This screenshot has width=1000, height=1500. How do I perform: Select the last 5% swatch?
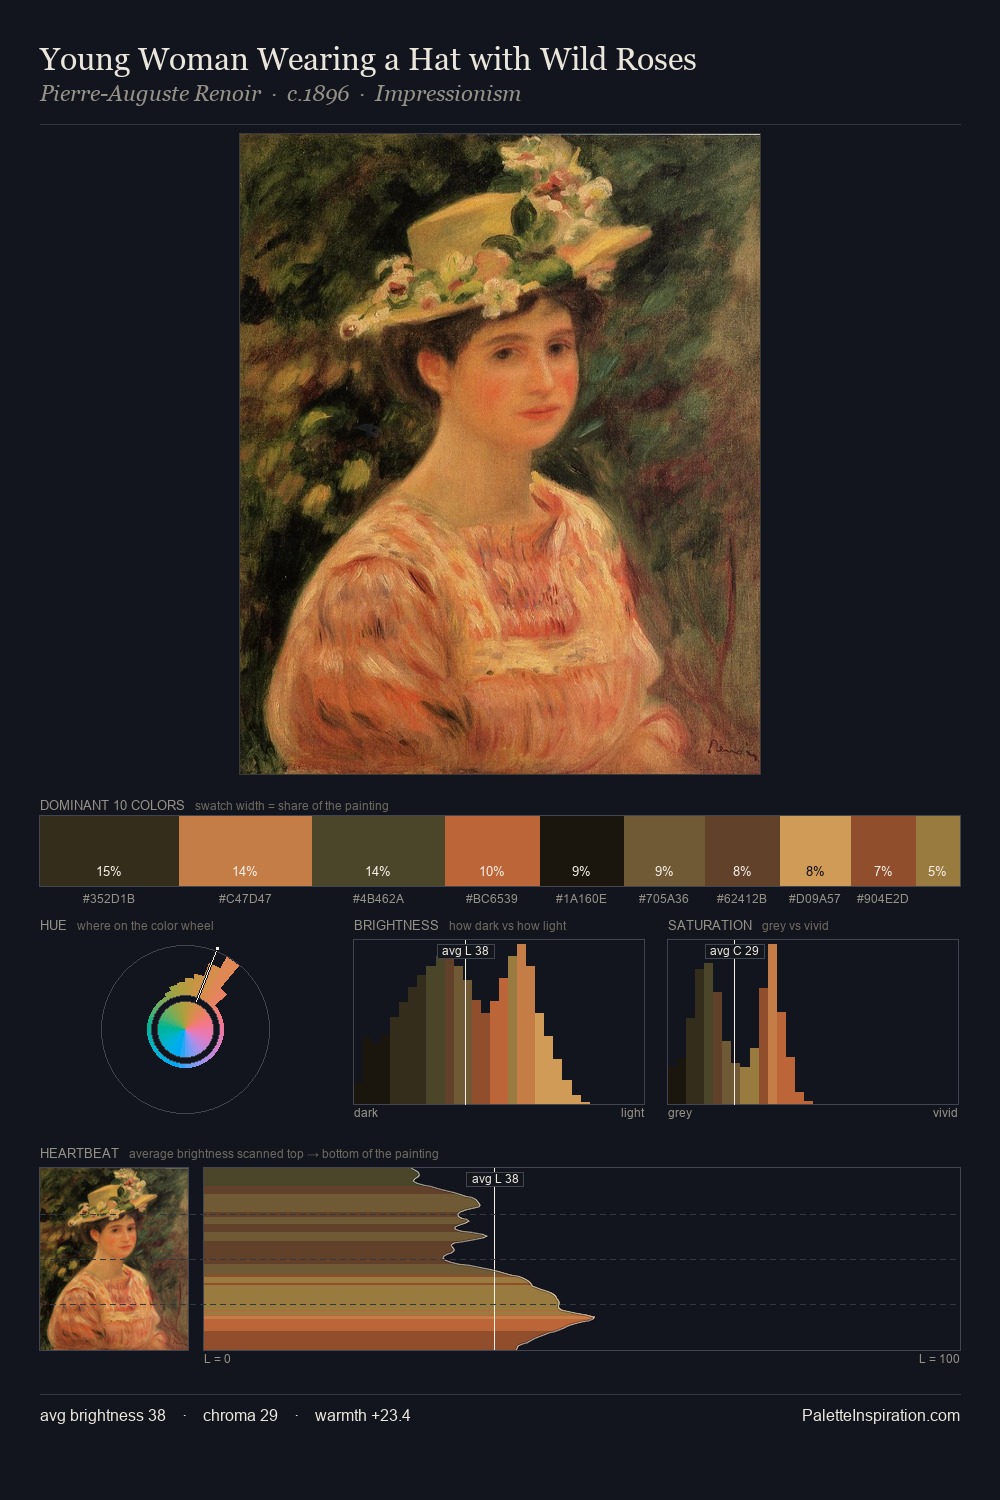coord(938,851)
